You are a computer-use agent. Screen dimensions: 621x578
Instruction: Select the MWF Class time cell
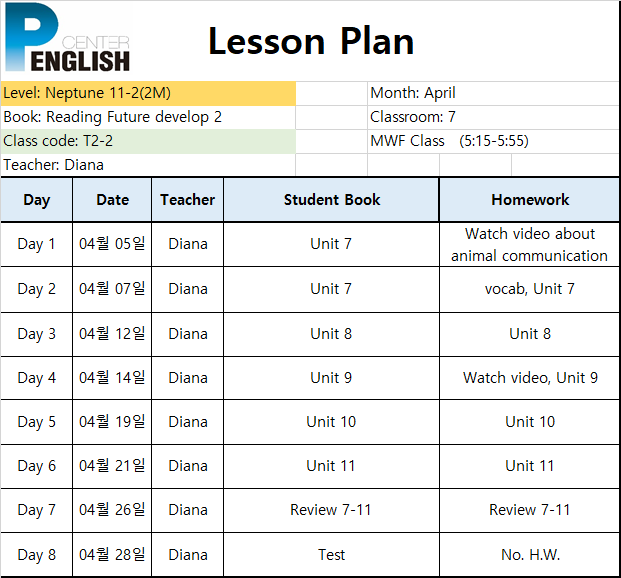pyautogui.click(x=493, y=141)
